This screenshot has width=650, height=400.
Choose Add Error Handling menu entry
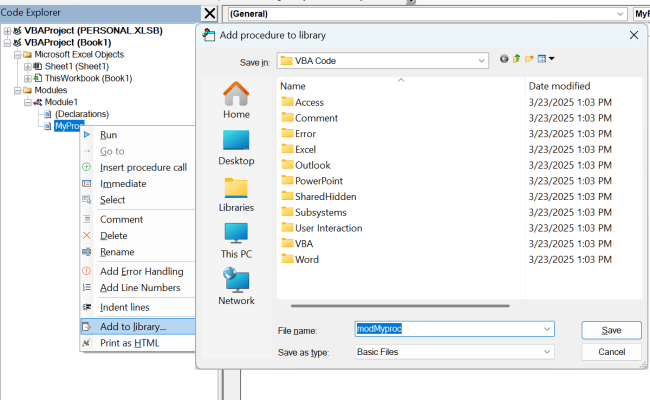point(137,271)
